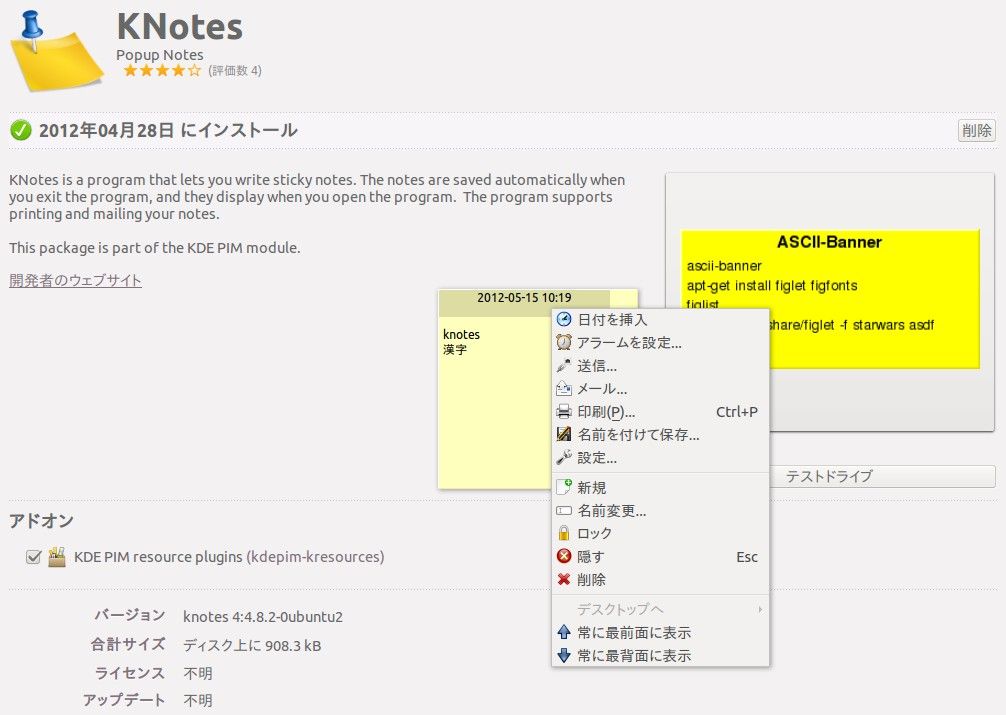Open 設定... from the context menu
This screenshot has width=1006, height=715.
point(660,458)
